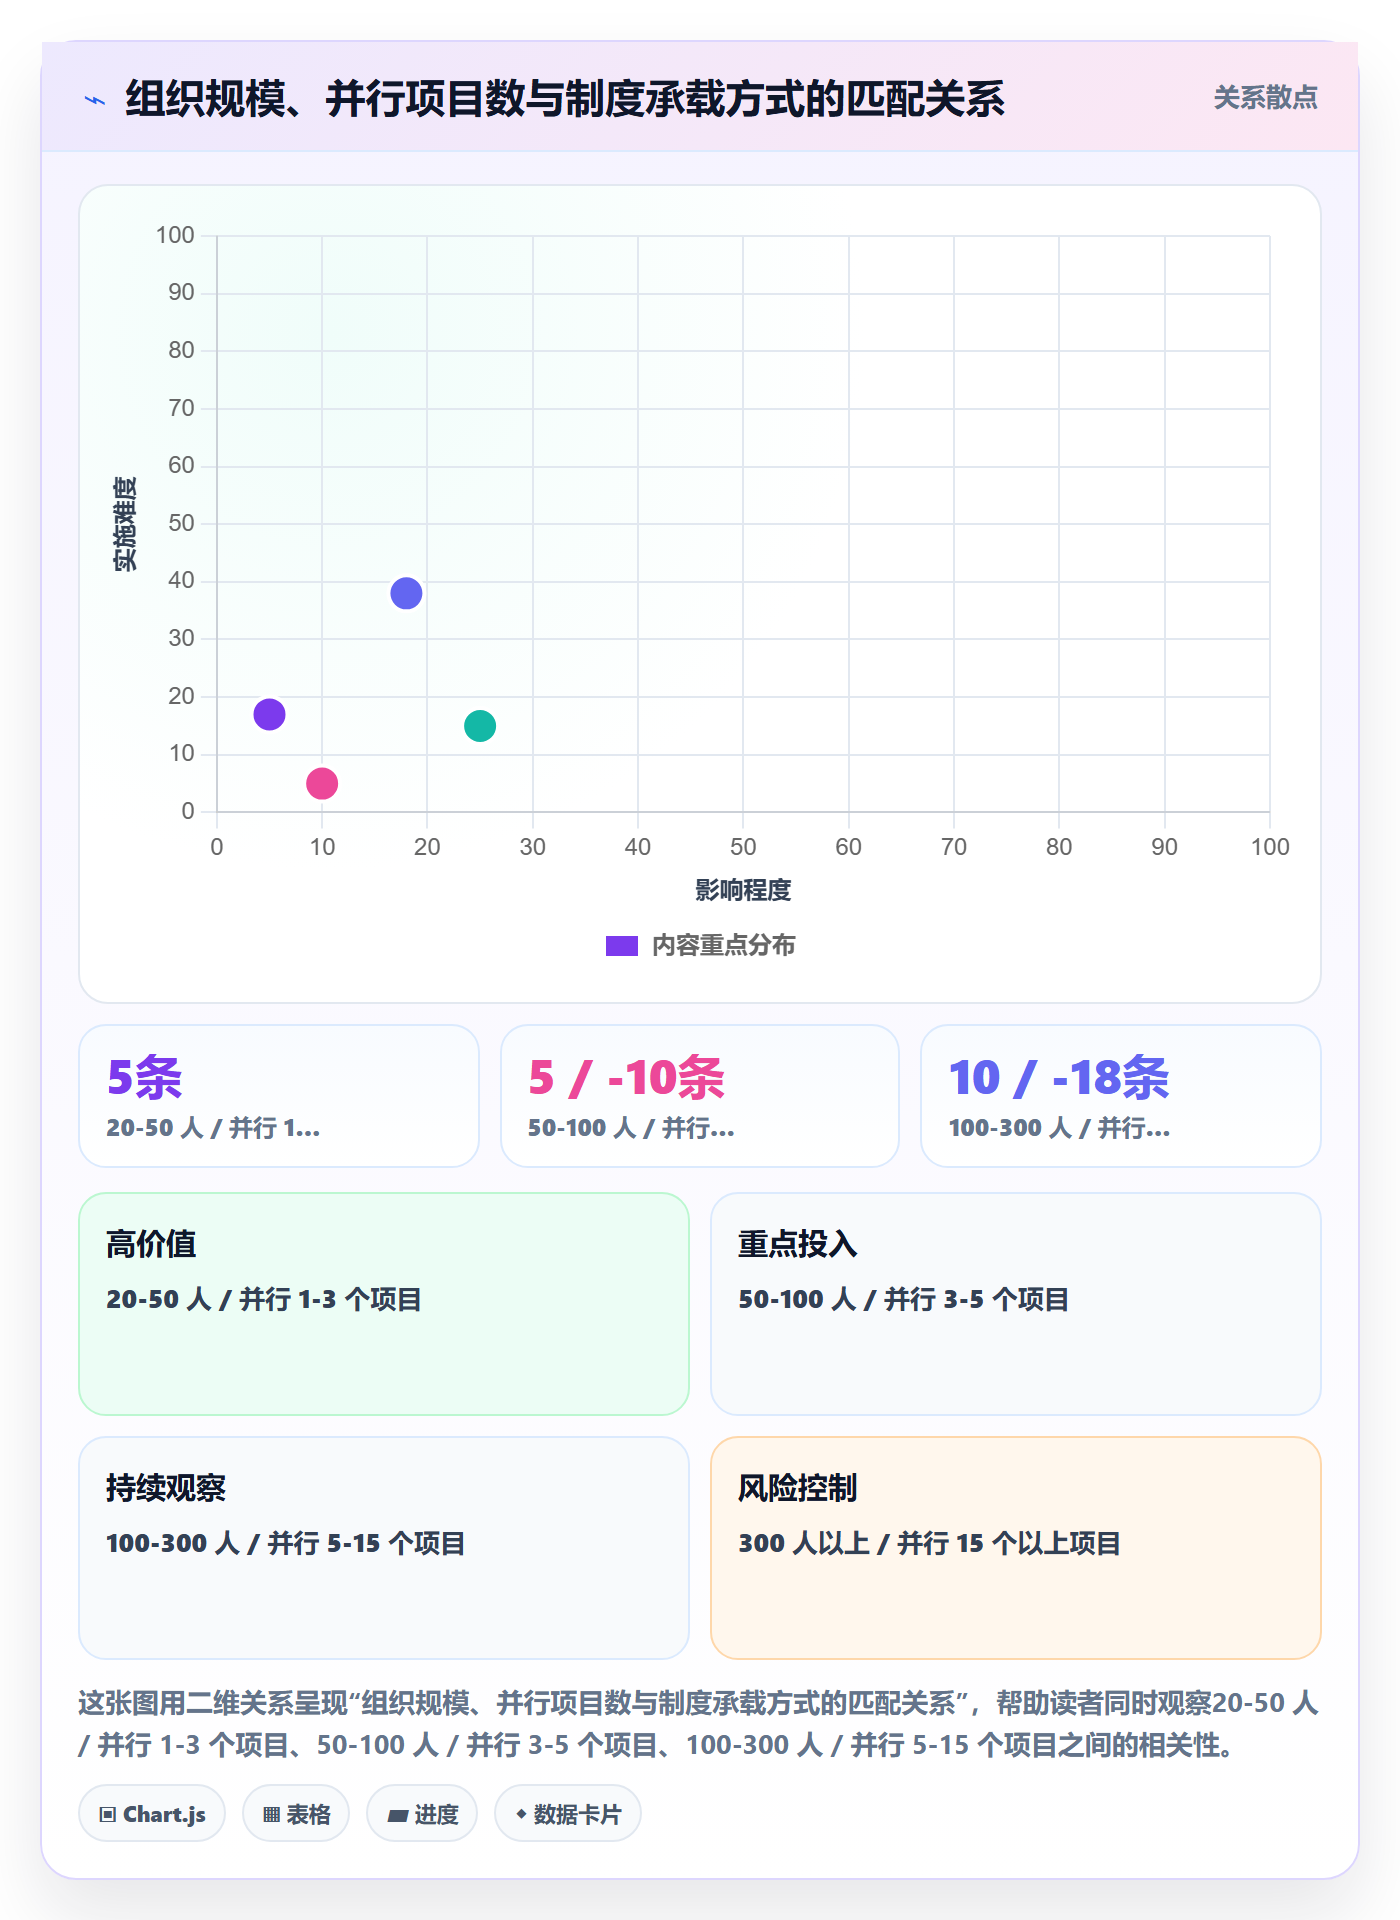Click the text 300 人以上 / 并行 15 个以上项目
Viewport: 1400px width, 1920px height.
click(x=929, y=1543)
